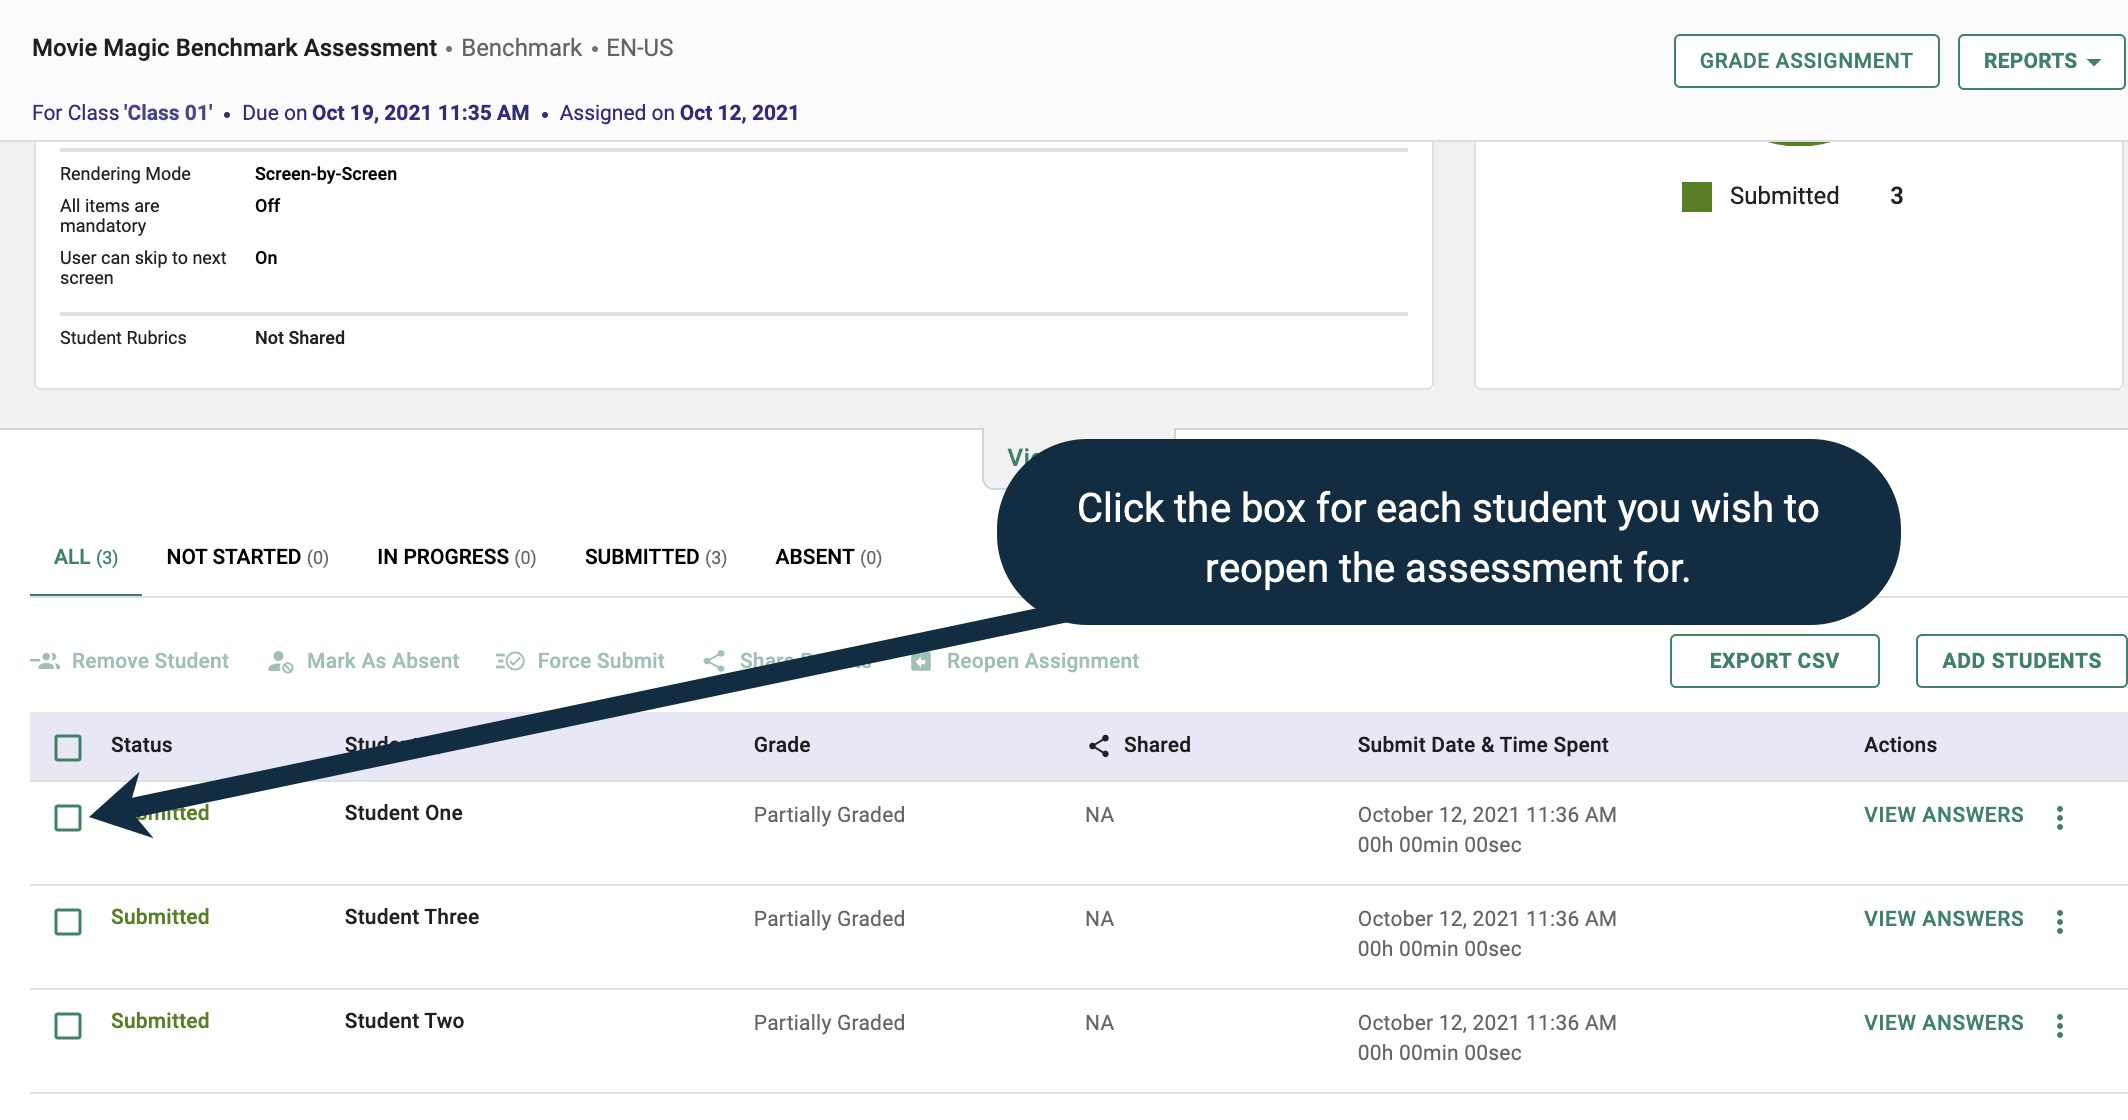Click the Submit Date & Time Spent header
2128x1120 pixels.
[1483, 745]
